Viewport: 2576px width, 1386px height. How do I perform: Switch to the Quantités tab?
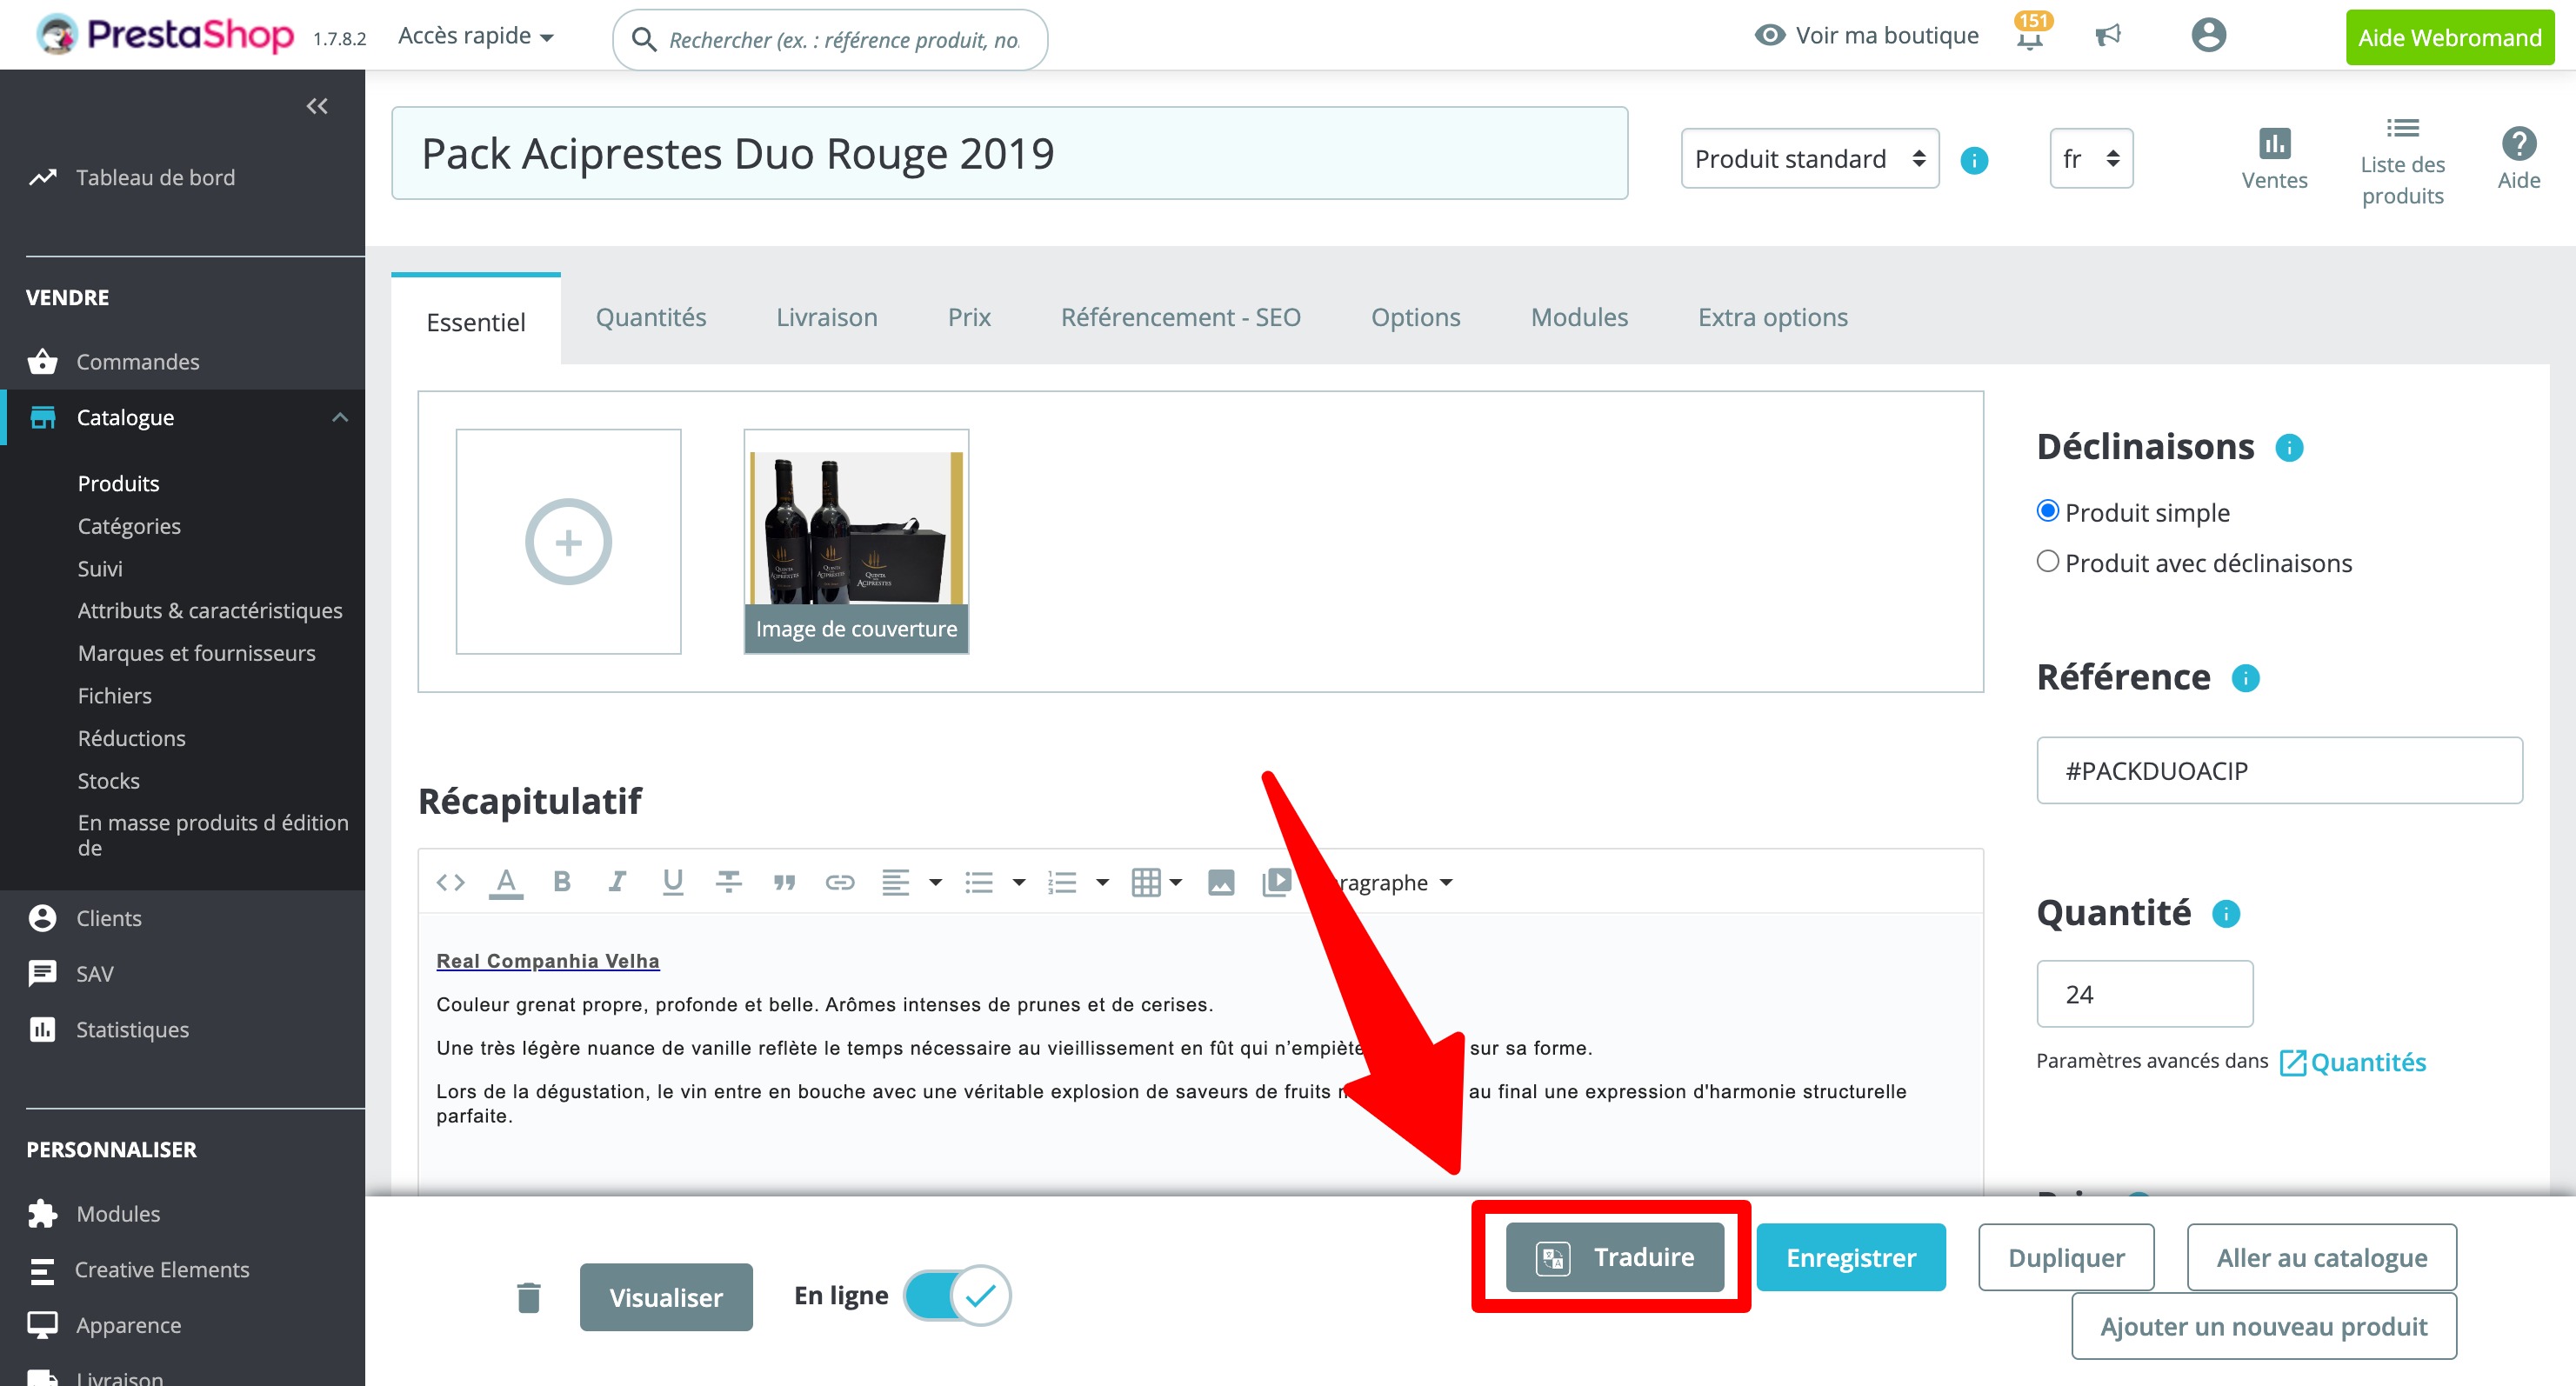tap(651, 317)
